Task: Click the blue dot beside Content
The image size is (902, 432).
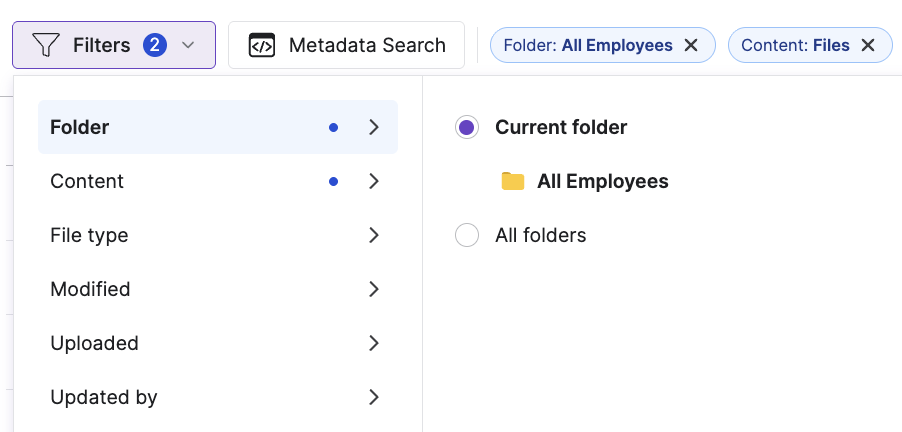Action: [x=334, y=181]
